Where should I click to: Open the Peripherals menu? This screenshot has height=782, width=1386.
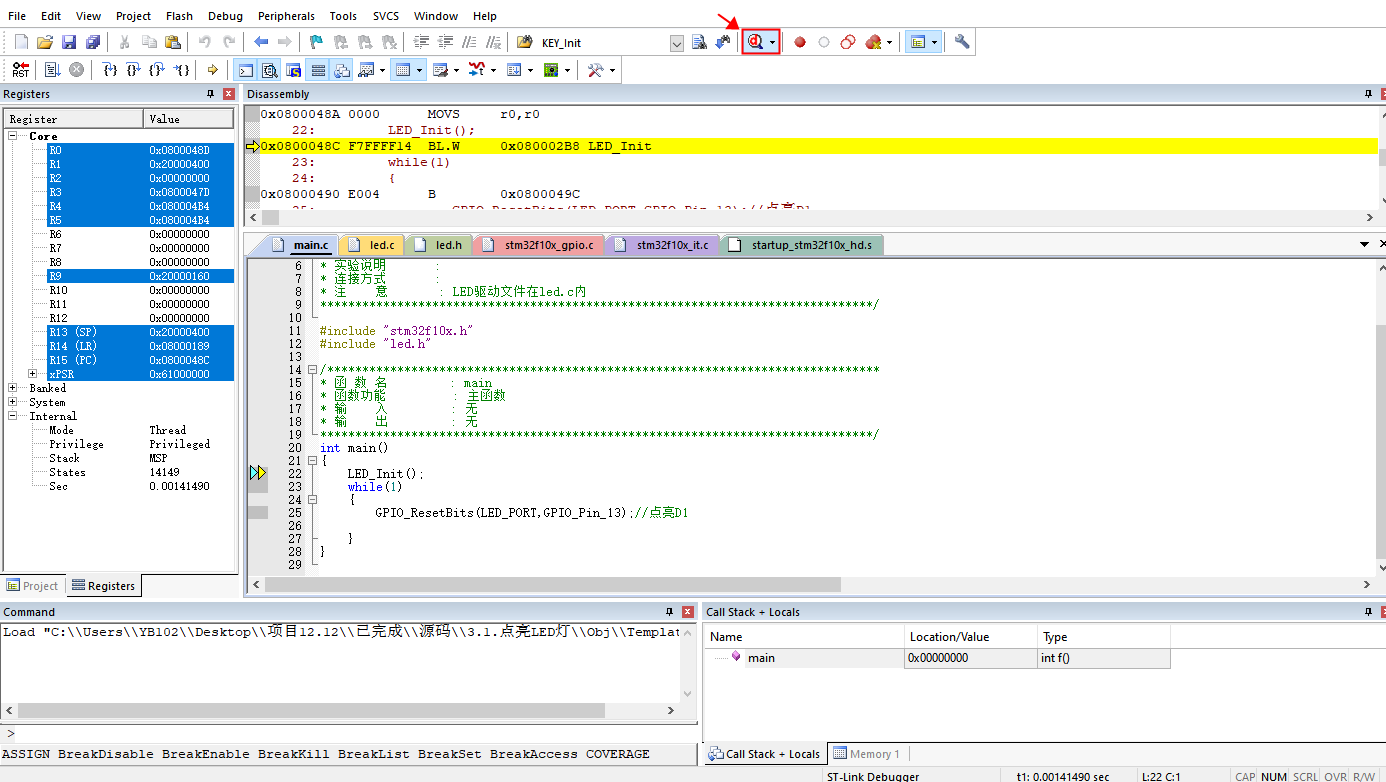[286, 16]
